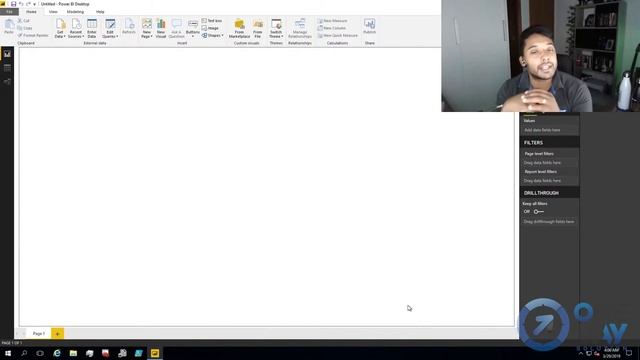Open Manage Relationships

(300, 28)
